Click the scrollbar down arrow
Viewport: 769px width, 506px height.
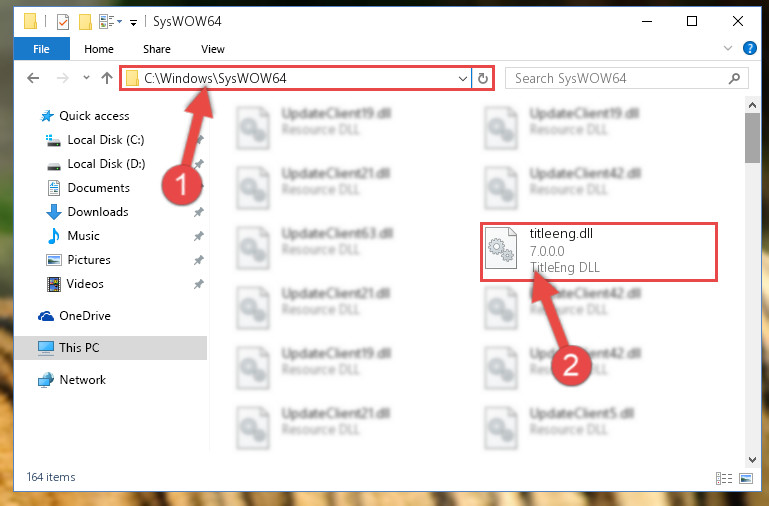pyautogui.click(x=752, y=459)
